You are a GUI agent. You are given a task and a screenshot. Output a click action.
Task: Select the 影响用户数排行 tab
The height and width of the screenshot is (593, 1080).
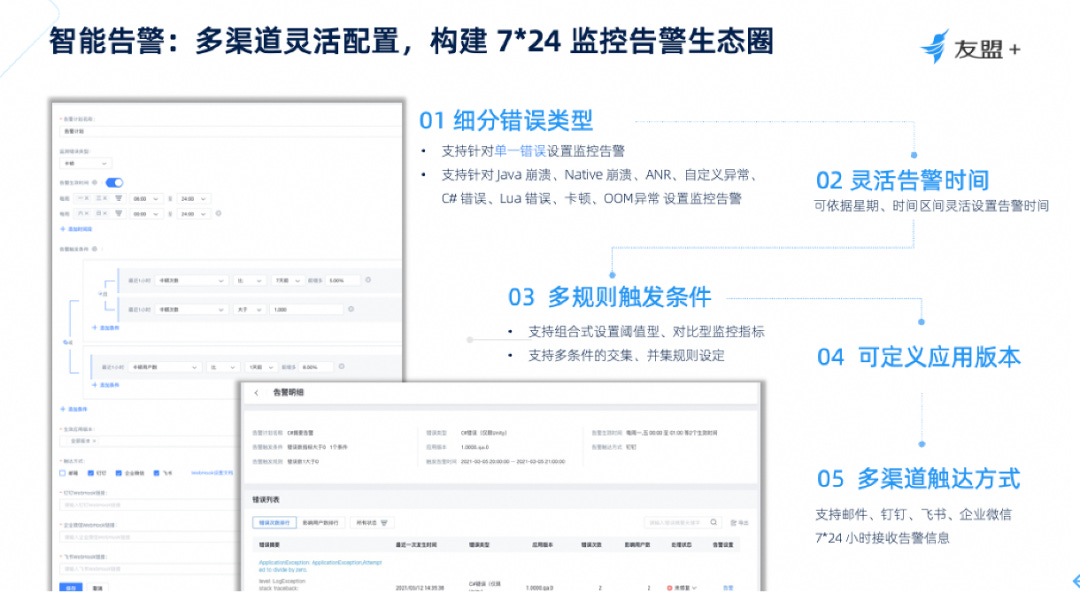321,523
